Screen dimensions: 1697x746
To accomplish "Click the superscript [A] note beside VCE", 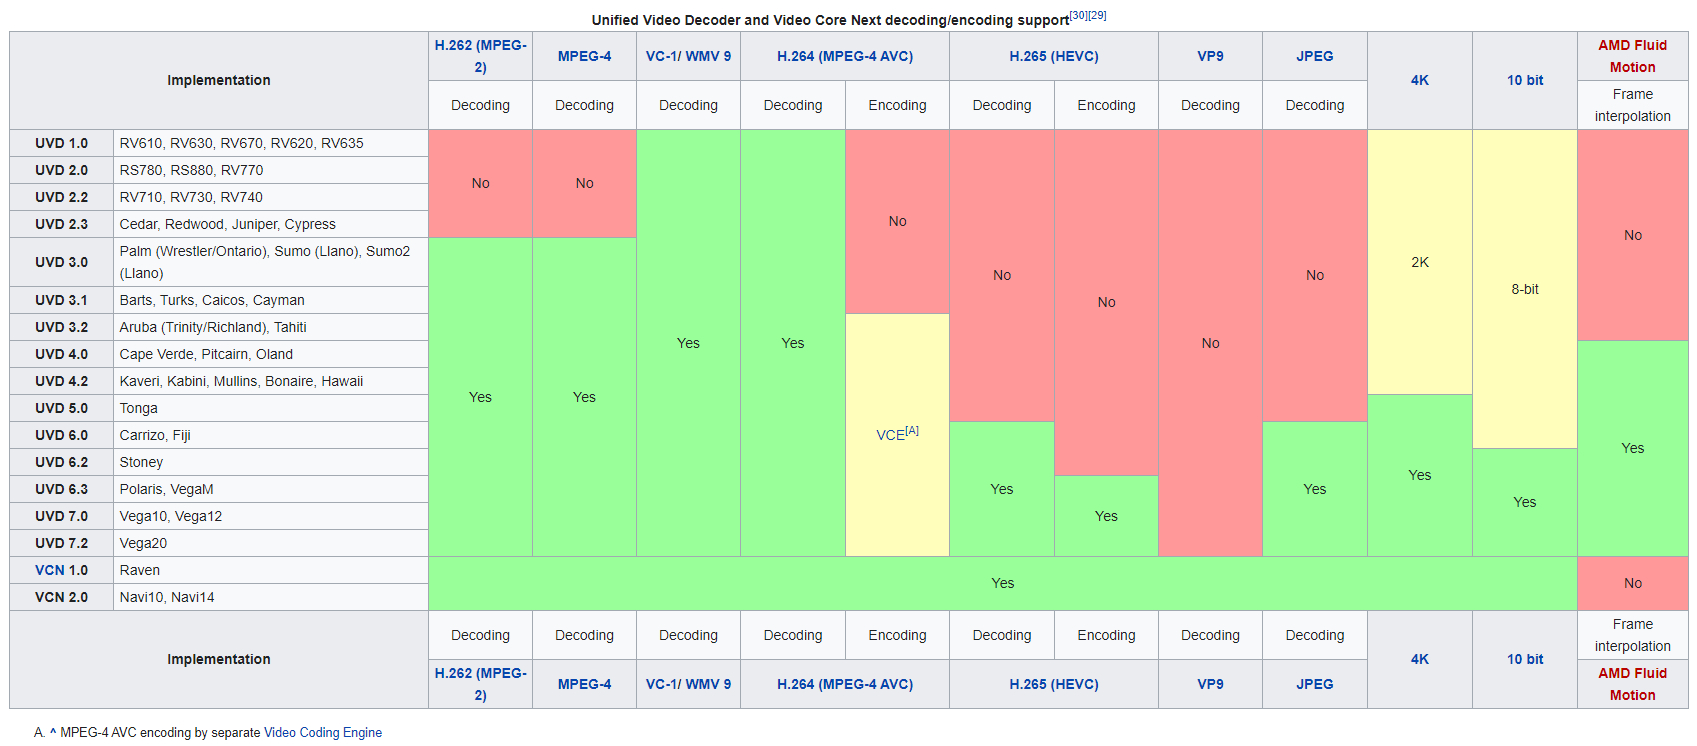I will [x=912, y=431].
